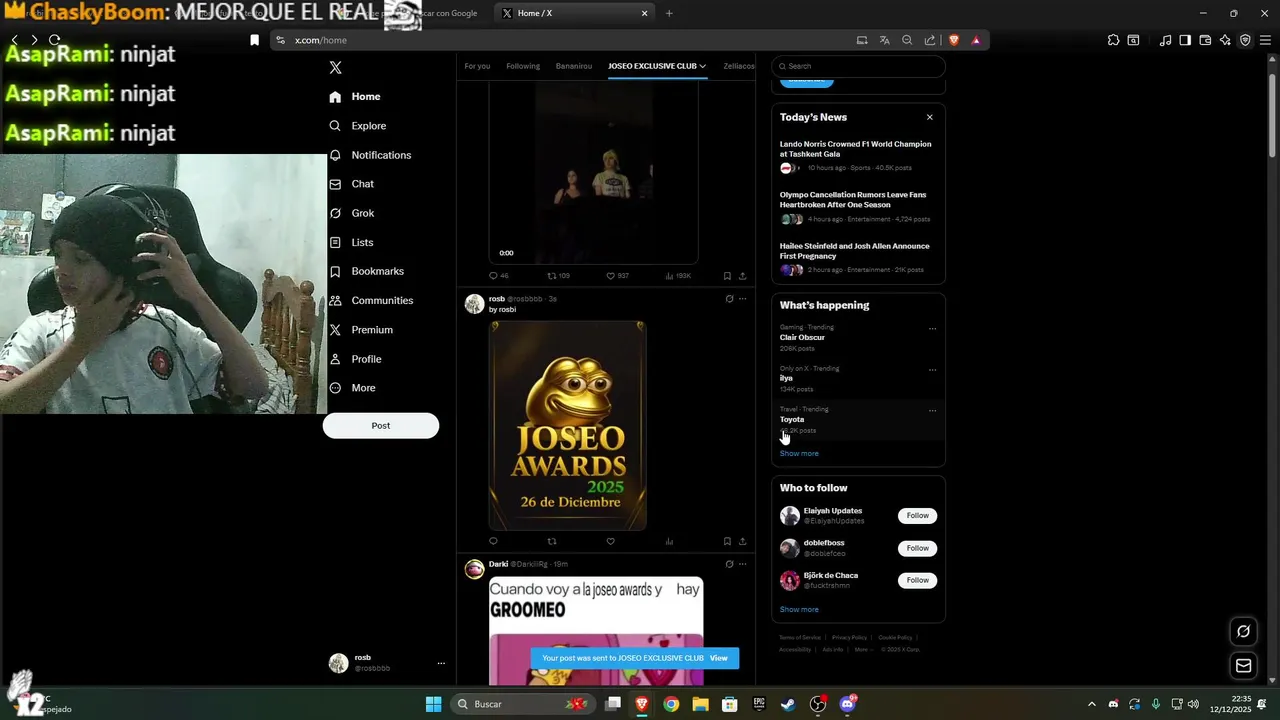
Task: Open a new browser tab
Action: 669,13
